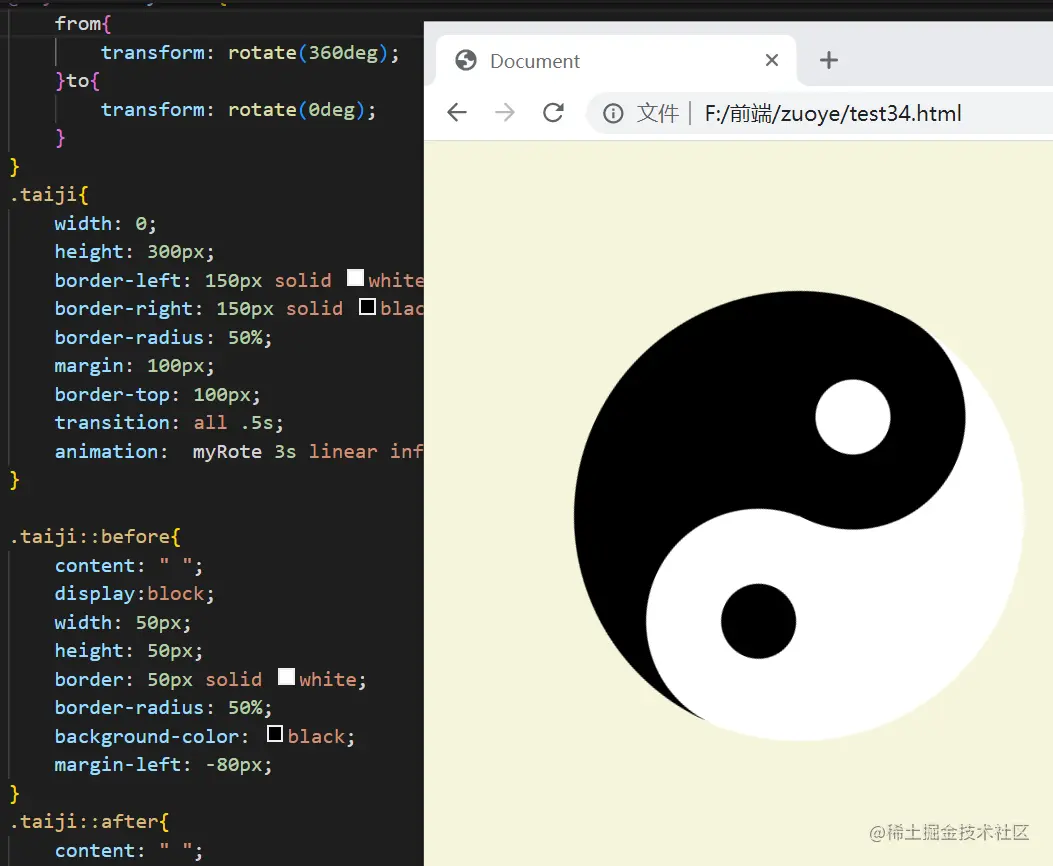Click the browser forward arrow
Image resolution: width=1053 pixels, height=866 pixels.
(x=504, y=113)
